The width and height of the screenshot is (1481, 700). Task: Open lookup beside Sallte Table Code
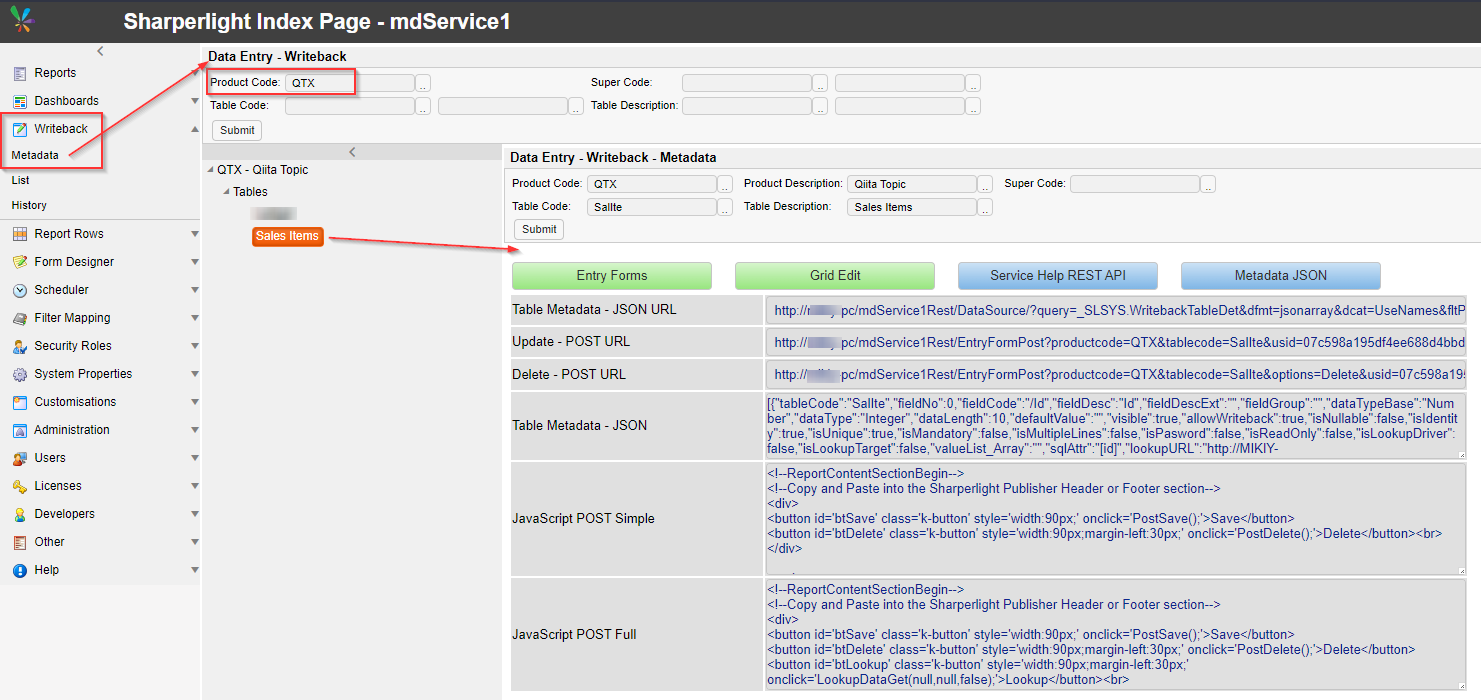click(x=725, y=207)
